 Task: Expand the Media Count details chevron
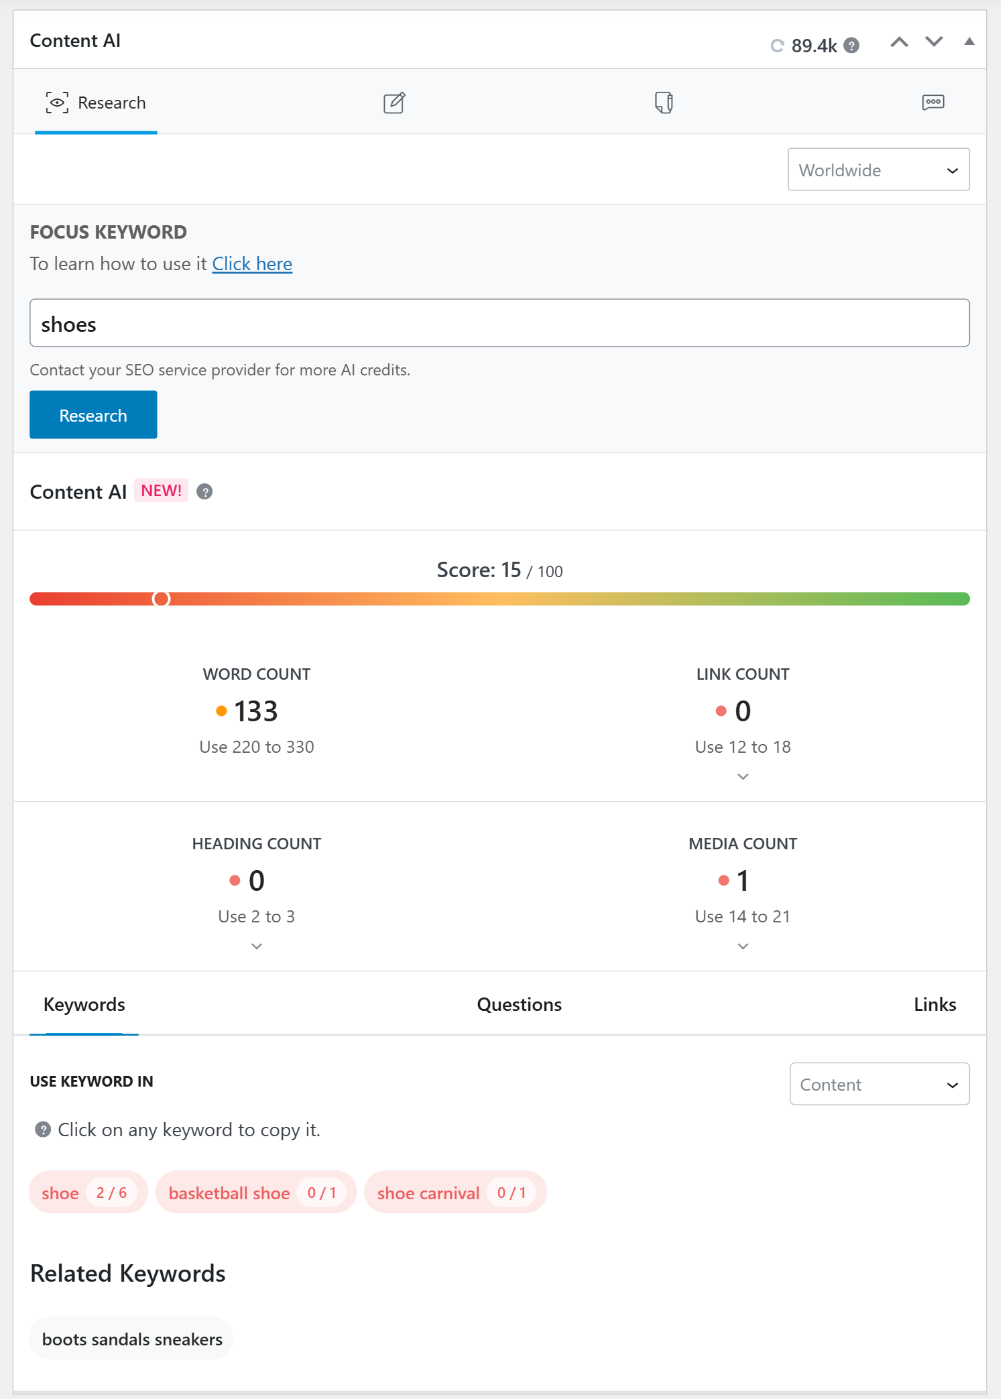(742, 945)
